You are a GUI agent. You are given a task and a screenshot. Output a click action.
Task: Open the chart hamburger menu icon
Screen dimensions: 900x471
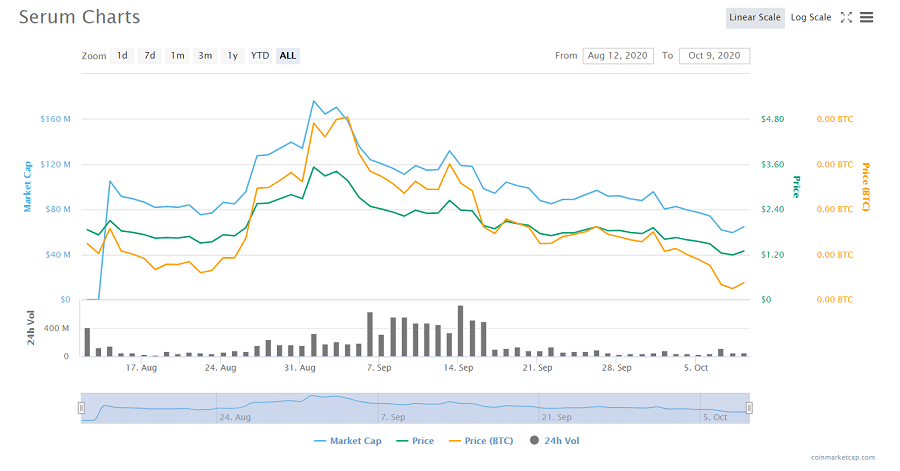tap(866, 17)
